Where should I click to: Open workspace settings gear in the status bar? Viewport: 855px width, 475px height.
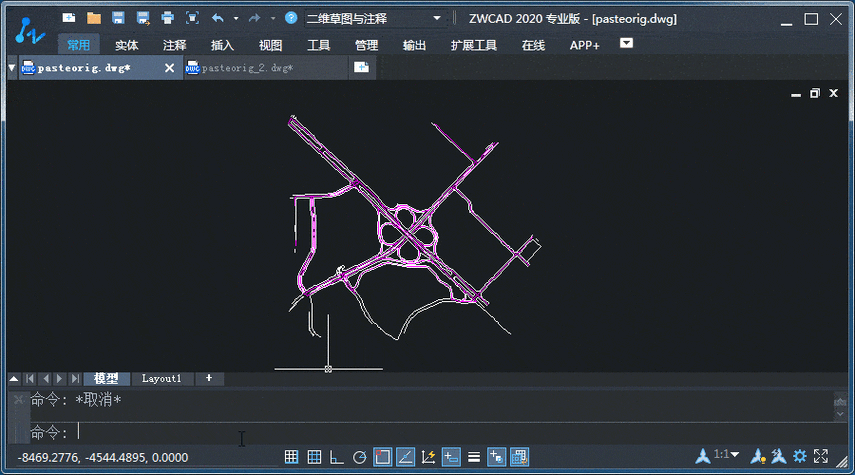800,457
